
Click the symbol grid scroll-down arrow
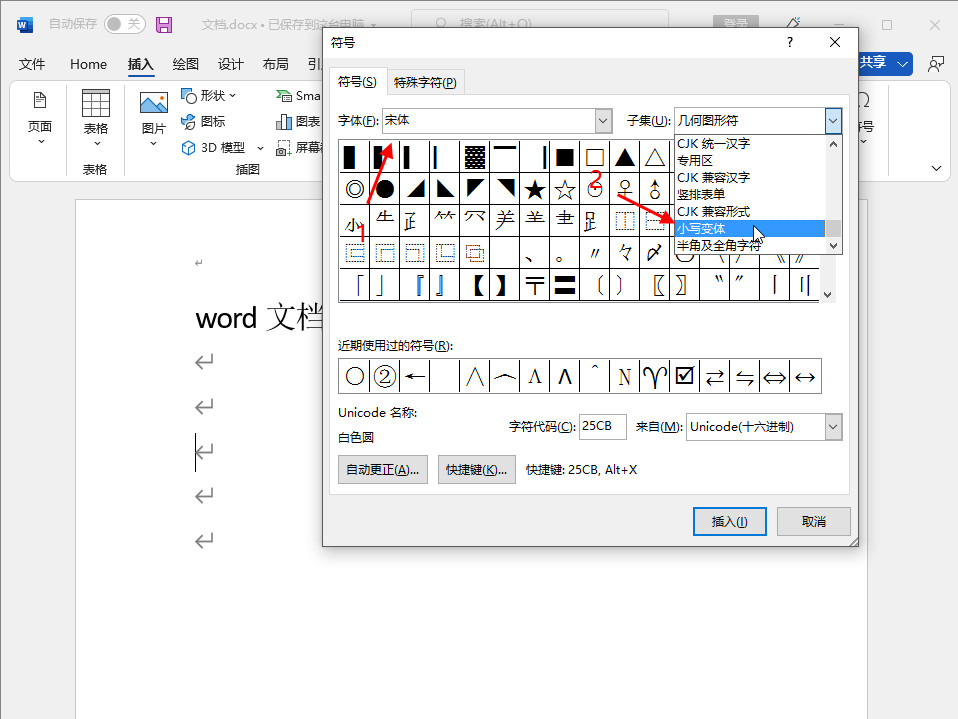[x=827, y=294]
